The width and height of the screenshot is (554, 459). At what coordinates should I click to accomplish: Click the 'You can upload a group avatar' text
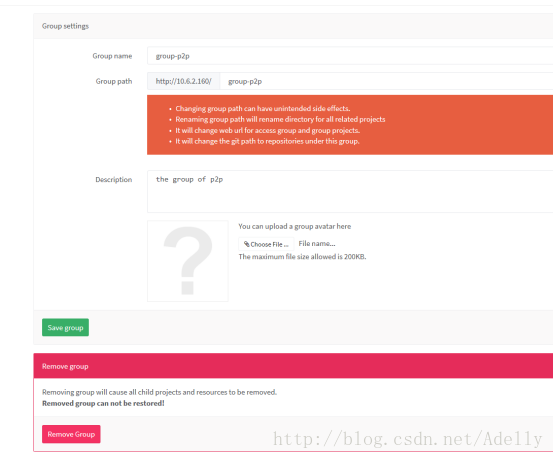click(295, 226)
